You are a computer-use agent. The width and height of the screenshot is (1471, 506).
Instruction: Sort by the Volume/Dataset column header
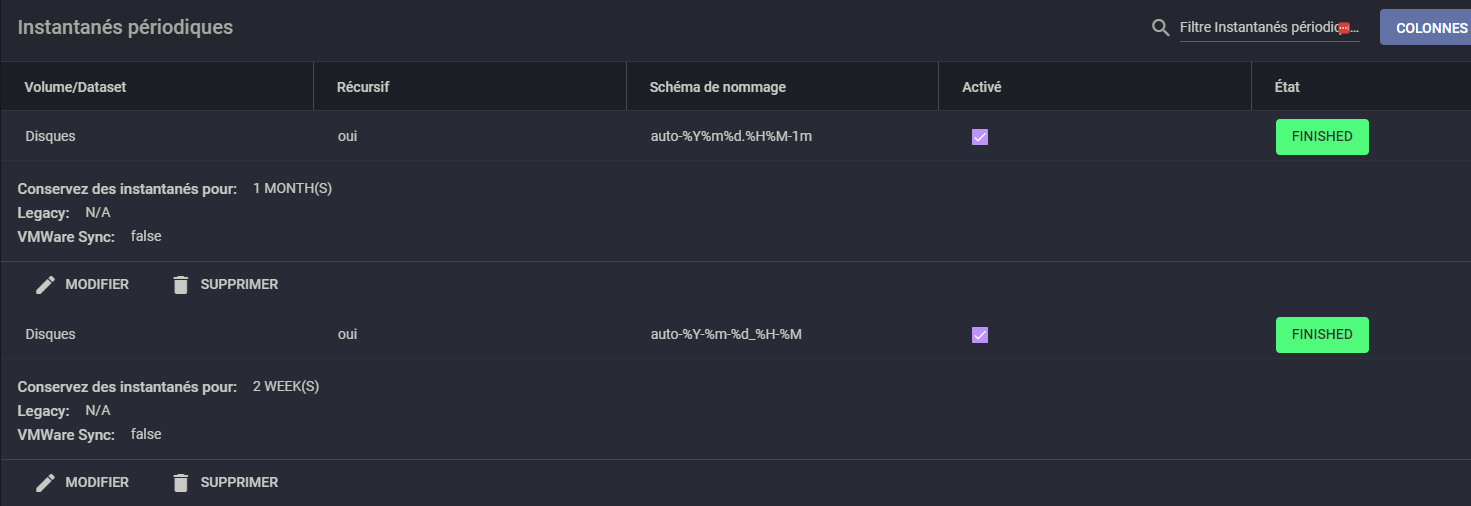coord(76,87)
